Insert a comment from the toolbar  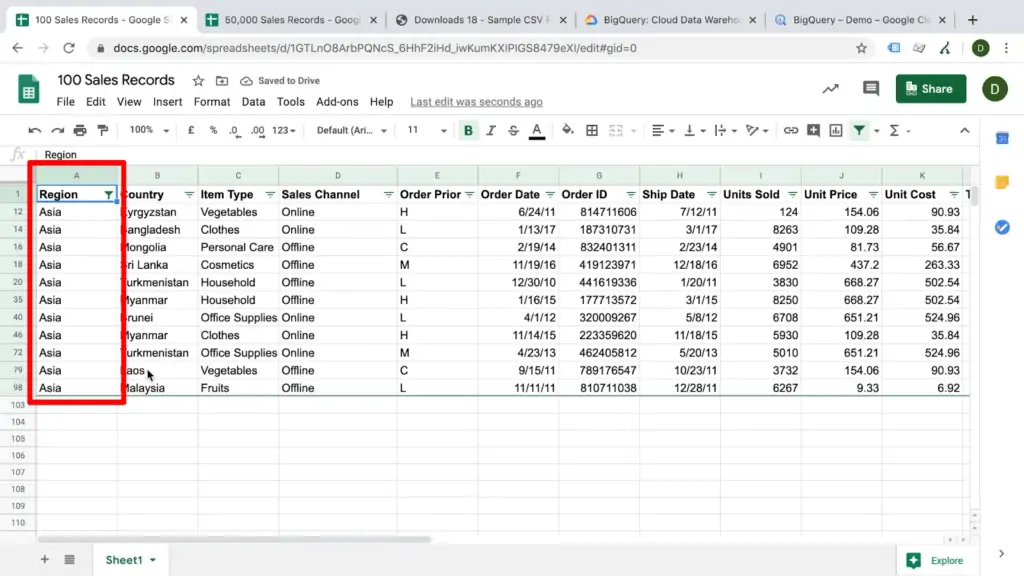coord(813,130)
